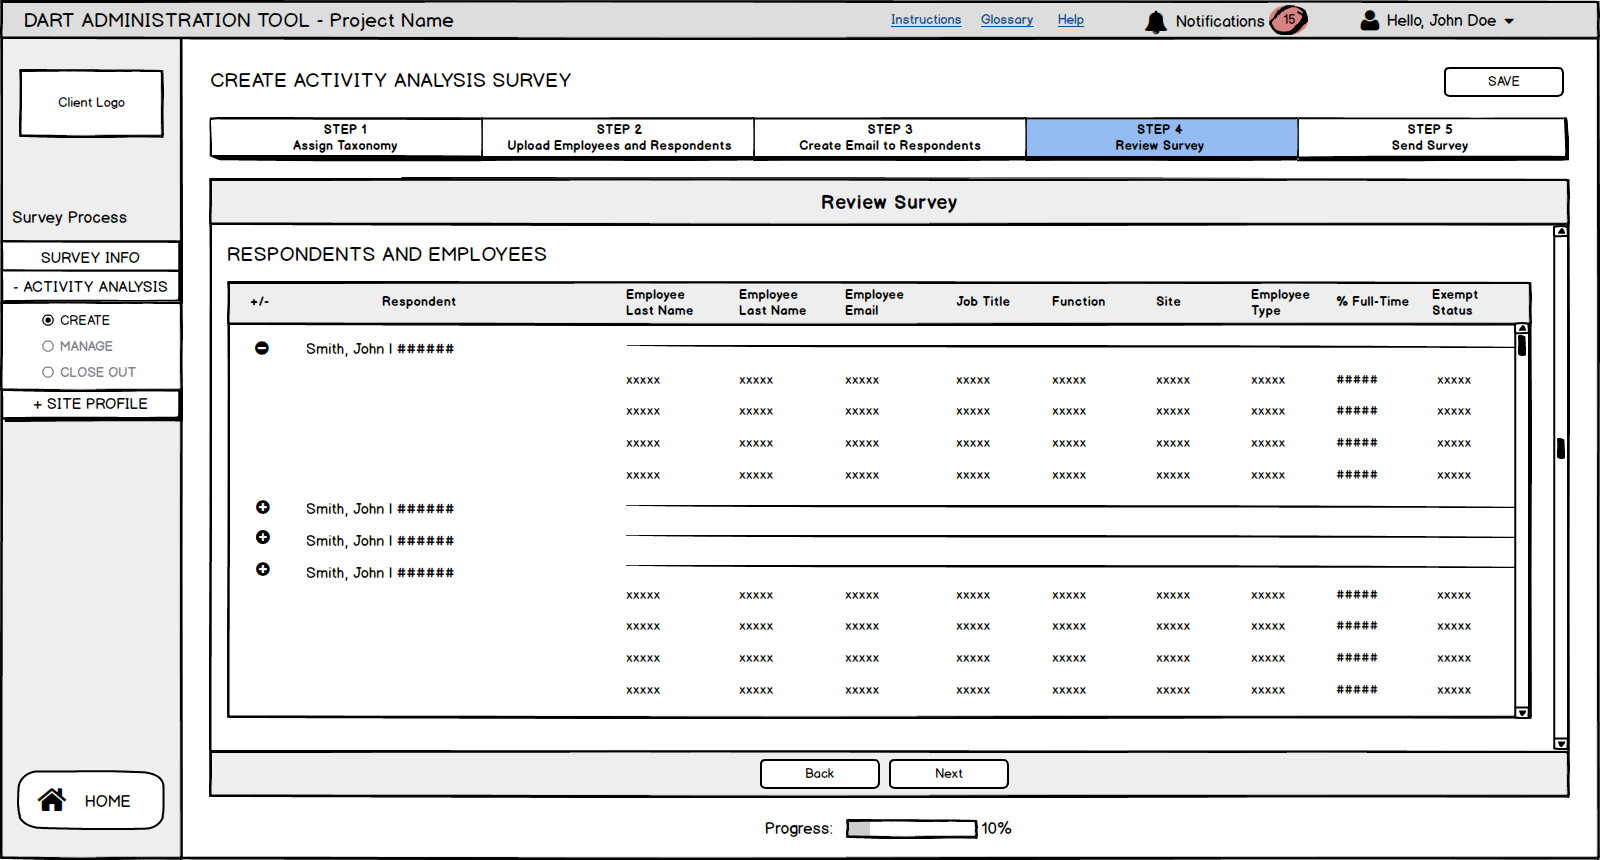Expand the second Smith, John respondent row

pyautogui.click(x=263, y=507)
